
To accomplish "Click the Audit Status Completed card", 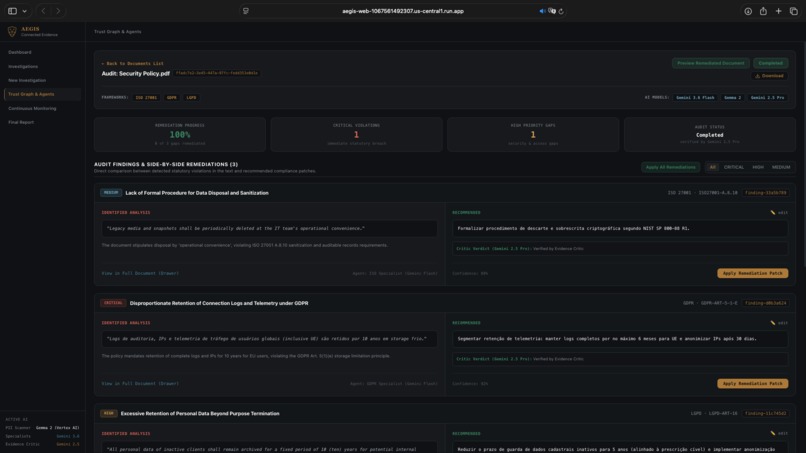I will click(709, 134).
